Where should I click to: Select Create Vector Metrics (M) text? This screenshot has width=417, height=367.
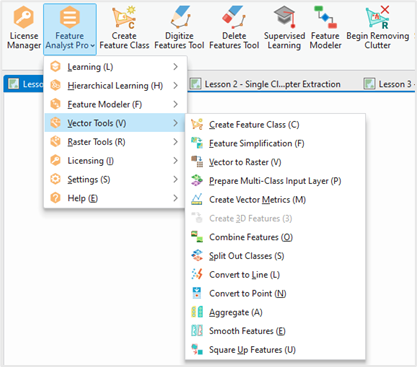tap(257, 200)
